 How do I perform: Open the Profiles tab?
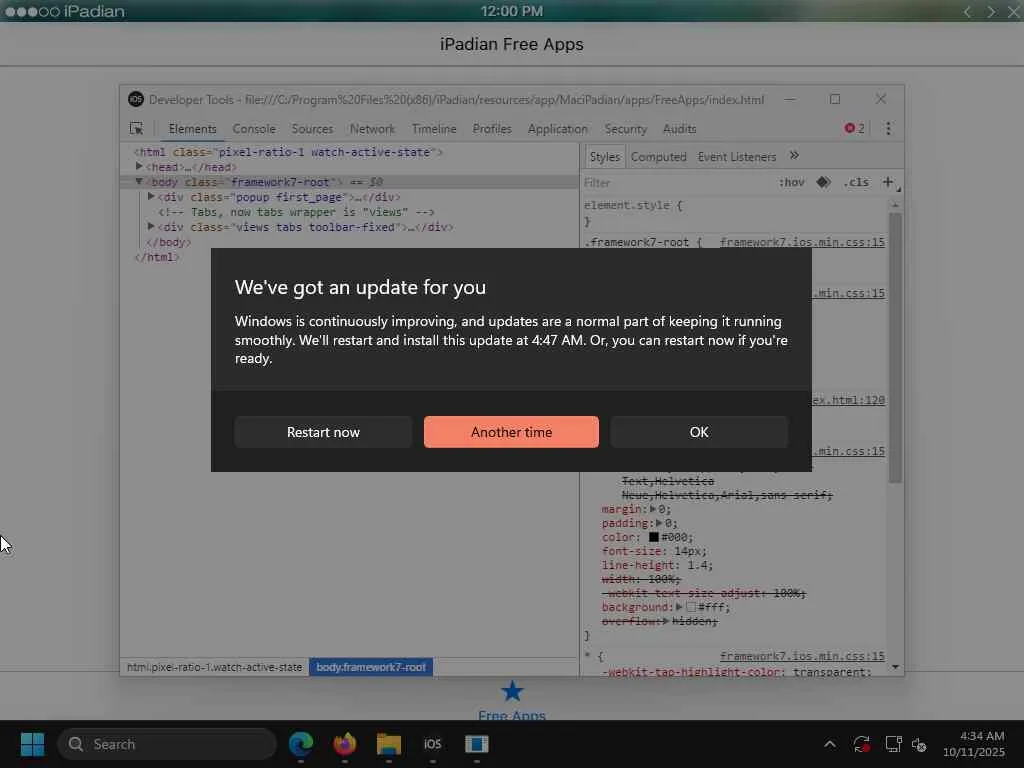pyautogui.click(x=492, y=129)
